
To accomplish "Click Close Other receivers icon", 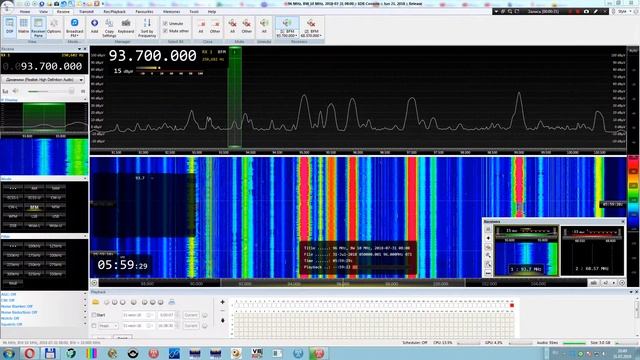I will [x=215, y=27].
